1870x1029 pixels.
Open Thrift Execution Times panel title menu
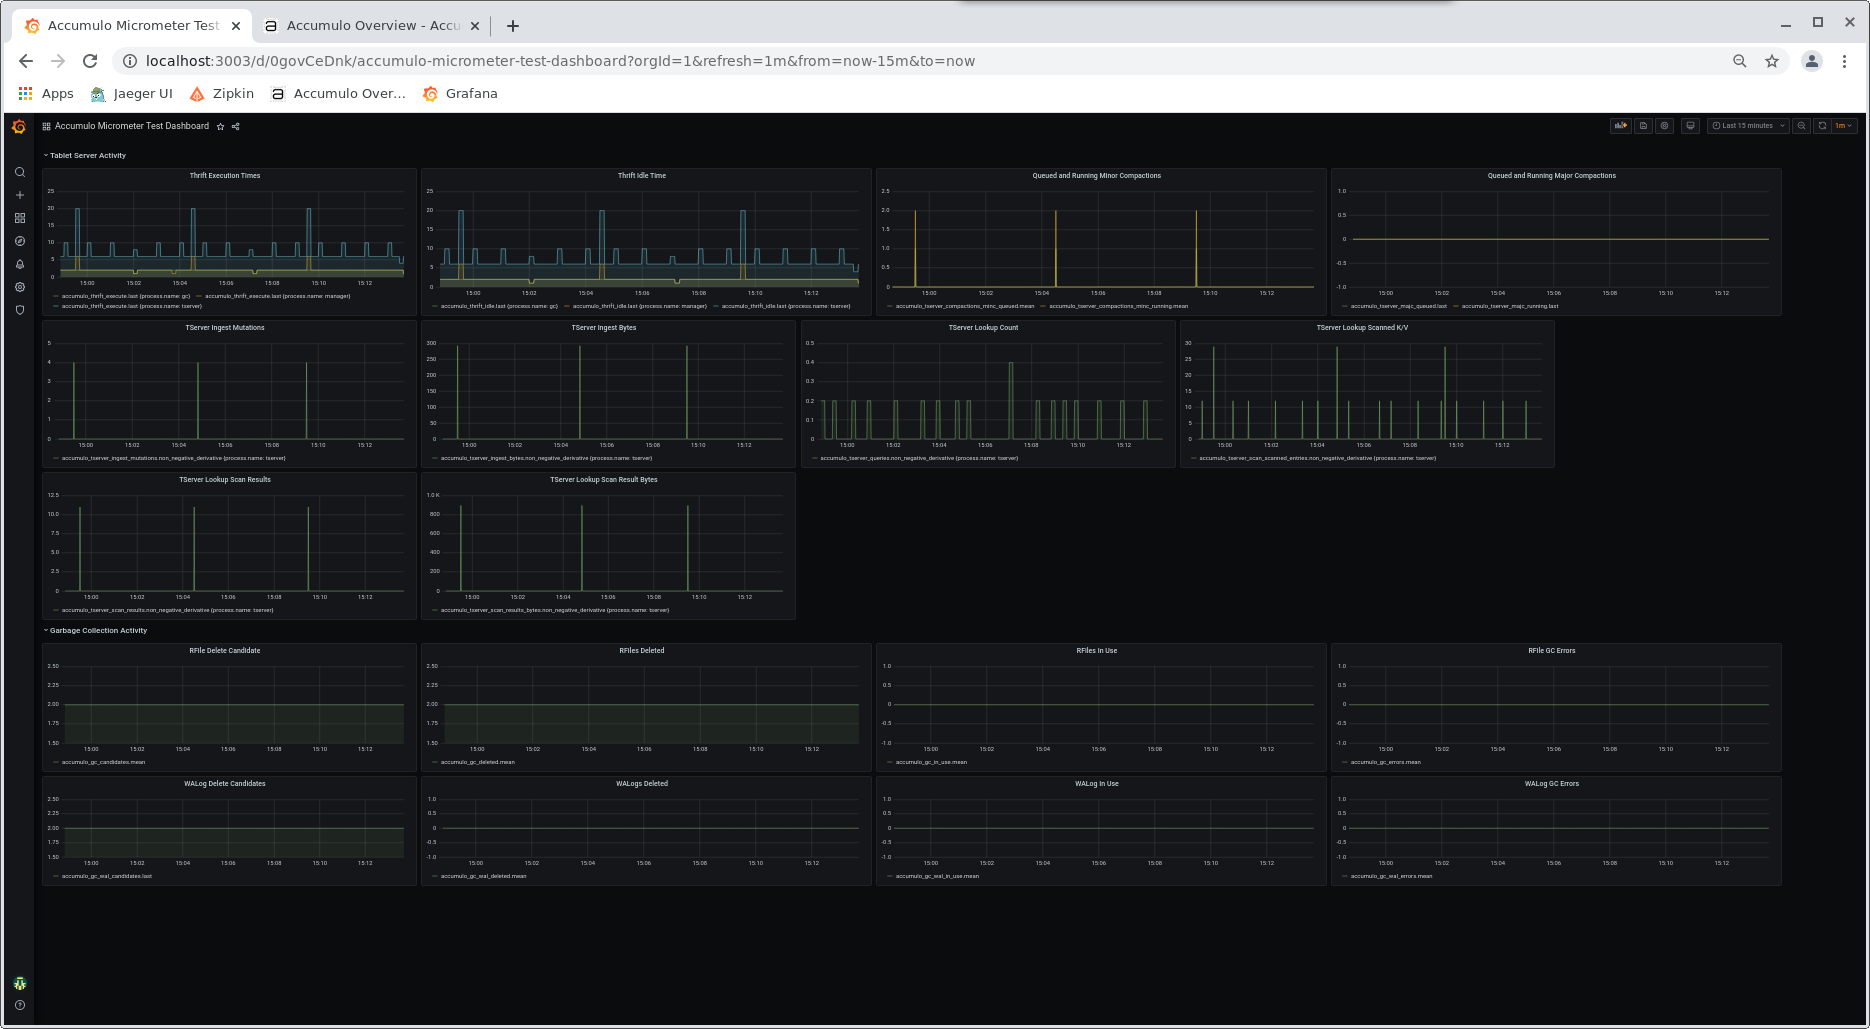tap(225, 176)
